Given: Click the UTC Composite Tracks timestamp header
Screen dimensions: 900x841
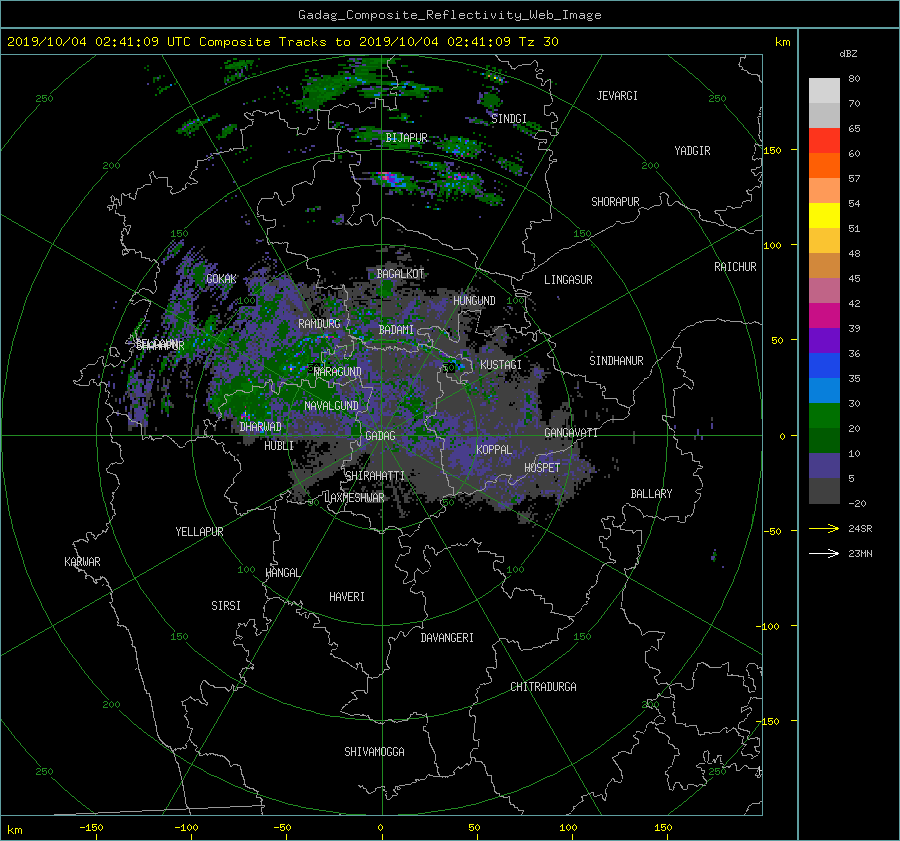Looking at the screenshot, I should click(282, 42).
